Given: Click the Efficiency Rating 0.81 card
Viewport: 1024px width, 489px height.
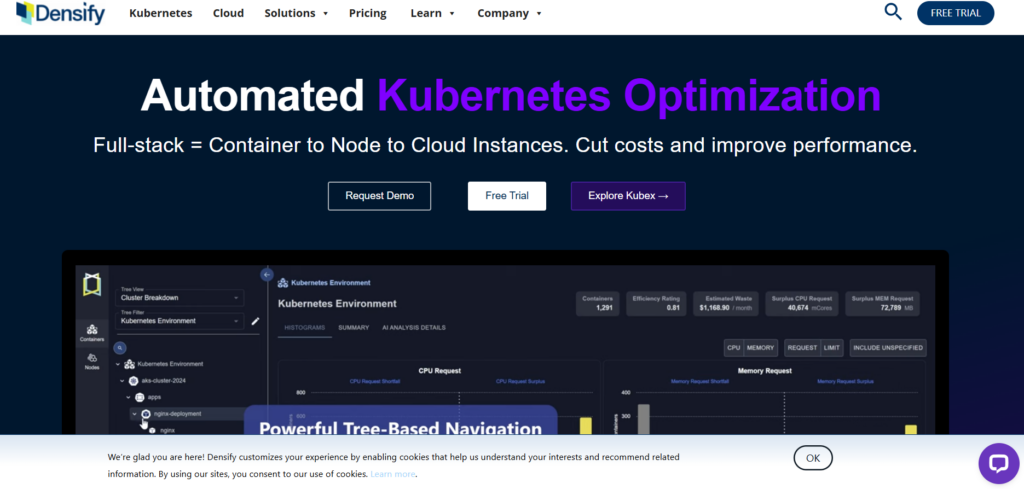Looking at the screenshot, I should coord(656,304).
